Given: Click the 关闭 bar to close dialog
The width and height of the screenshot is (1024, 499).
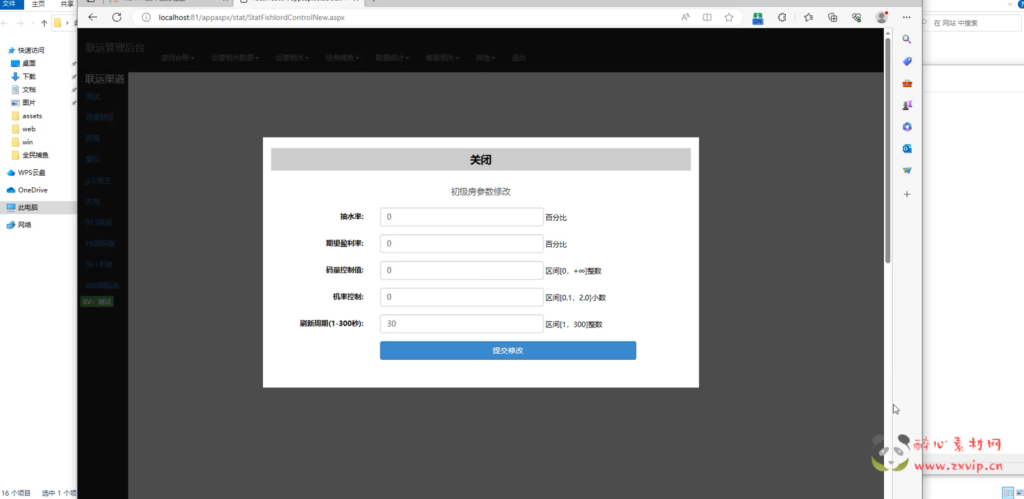Looking at the screenshot, I should pyautogui.click(x=480, y=160).
